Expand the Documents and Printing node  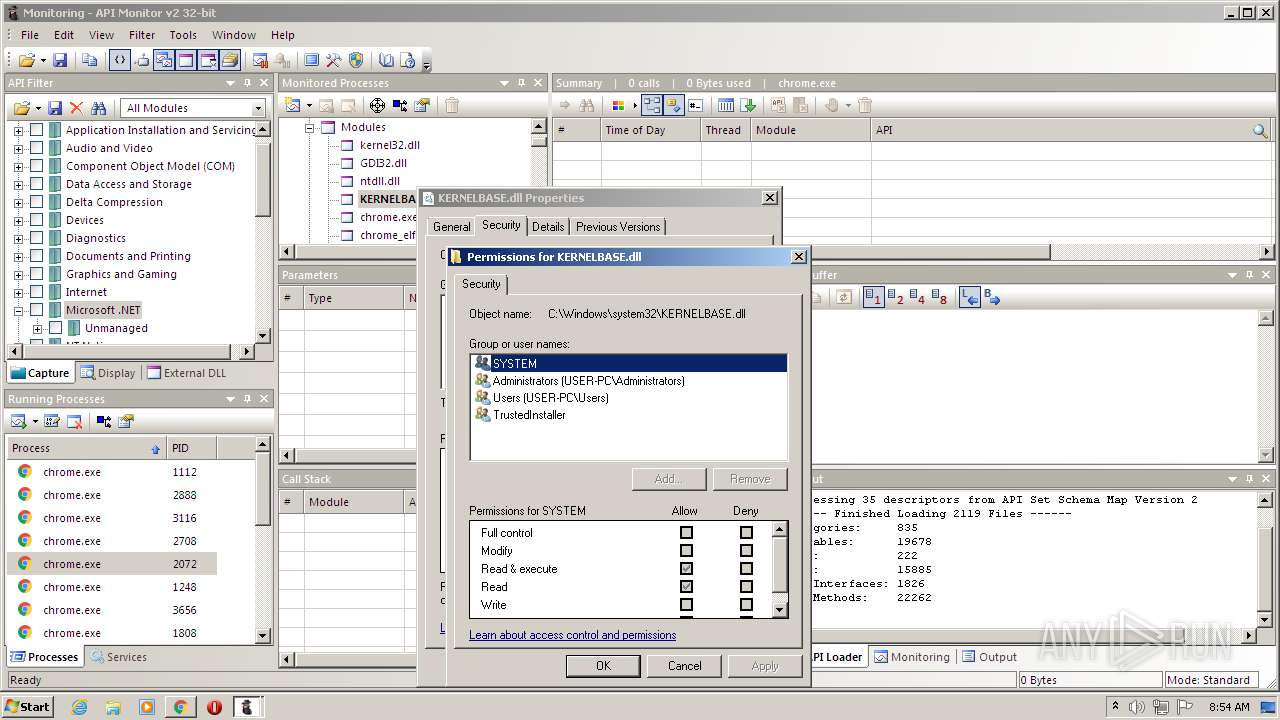(x=18, y=256)
